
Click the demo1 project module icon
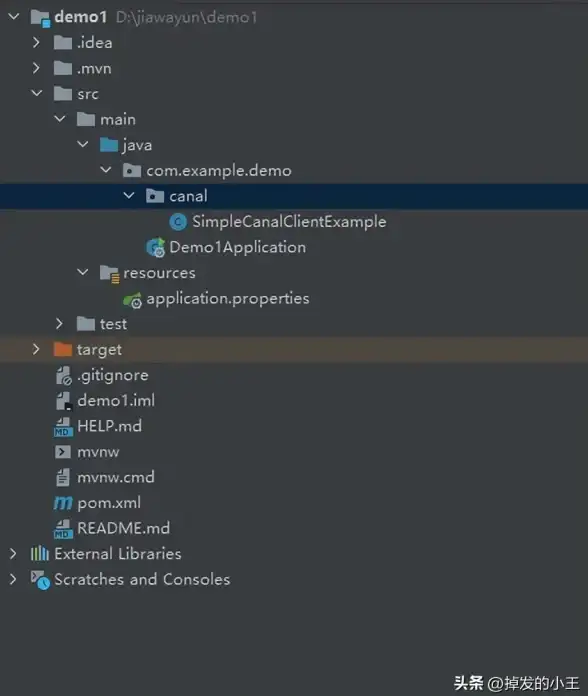pyautogui.click(x=40, y=18)
